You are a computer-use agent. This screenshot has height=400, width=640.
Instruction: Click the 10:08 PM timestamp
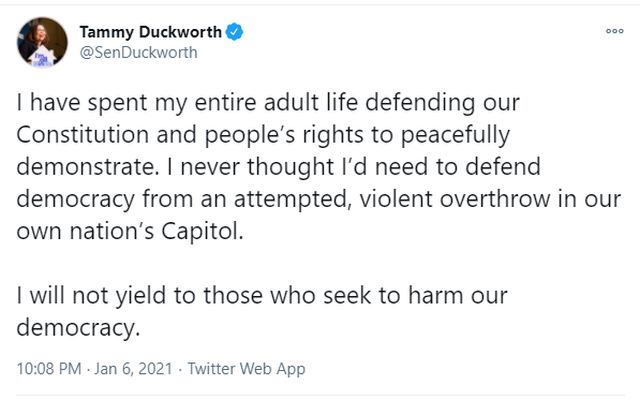49,369
